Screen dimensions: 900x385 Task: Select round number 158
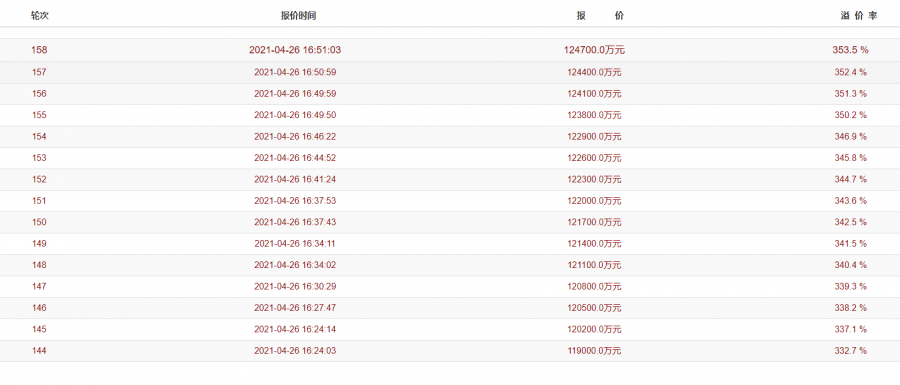(x=40, y=50)
